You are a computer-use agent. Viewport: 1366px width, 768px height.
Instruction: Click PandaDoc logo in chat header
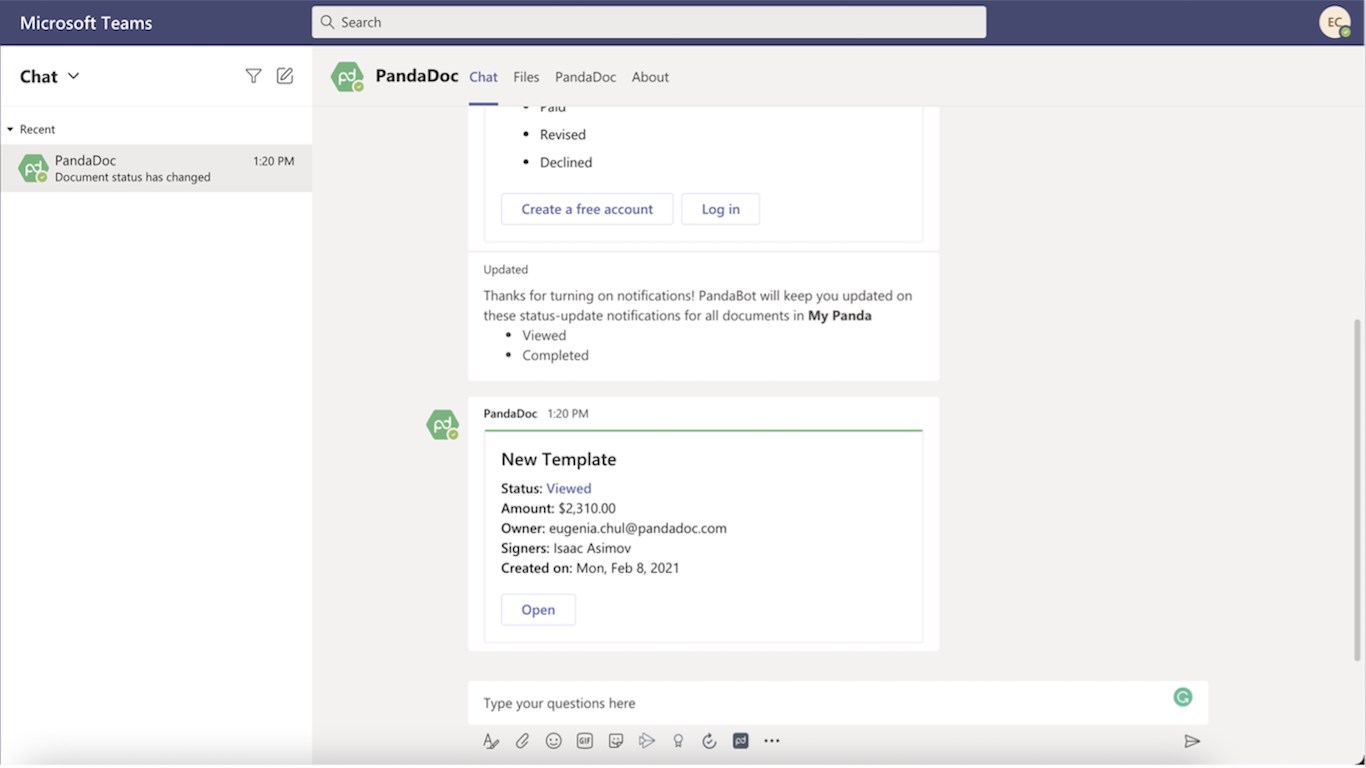point(347,77)
